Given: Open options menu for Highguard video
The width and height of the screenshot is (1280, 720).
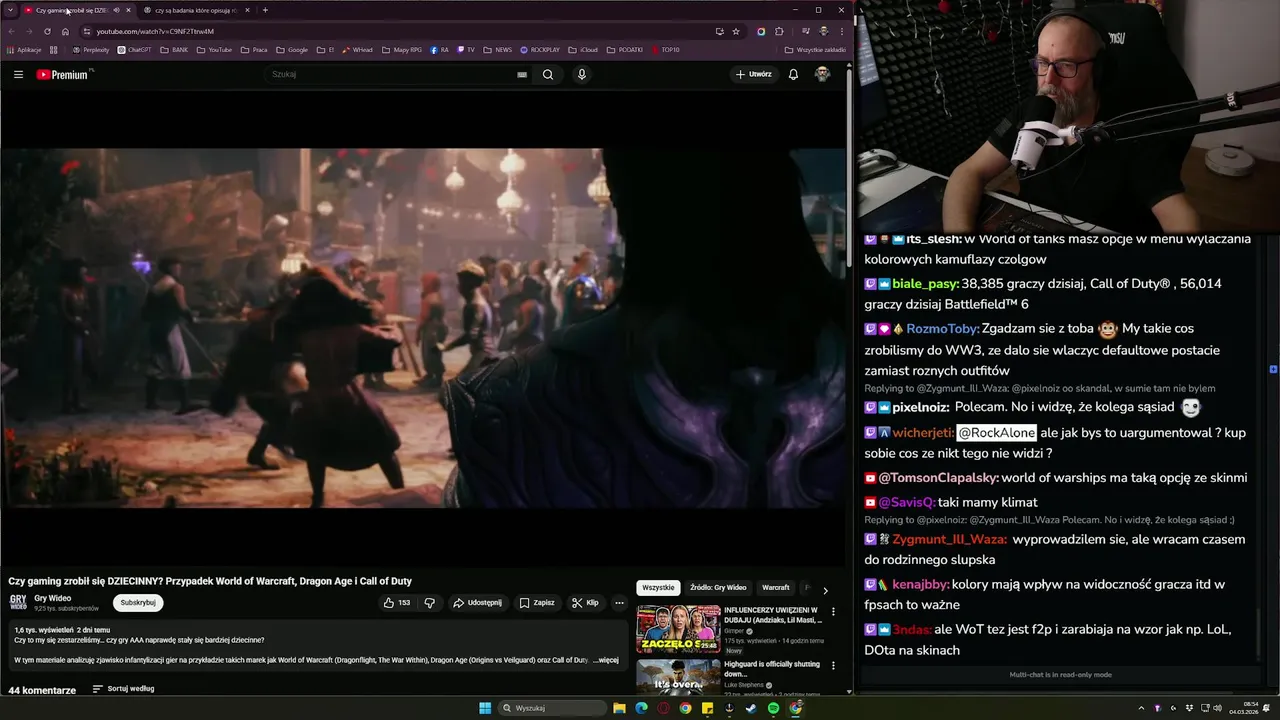Looking at the screenshot, I should 833,666.
